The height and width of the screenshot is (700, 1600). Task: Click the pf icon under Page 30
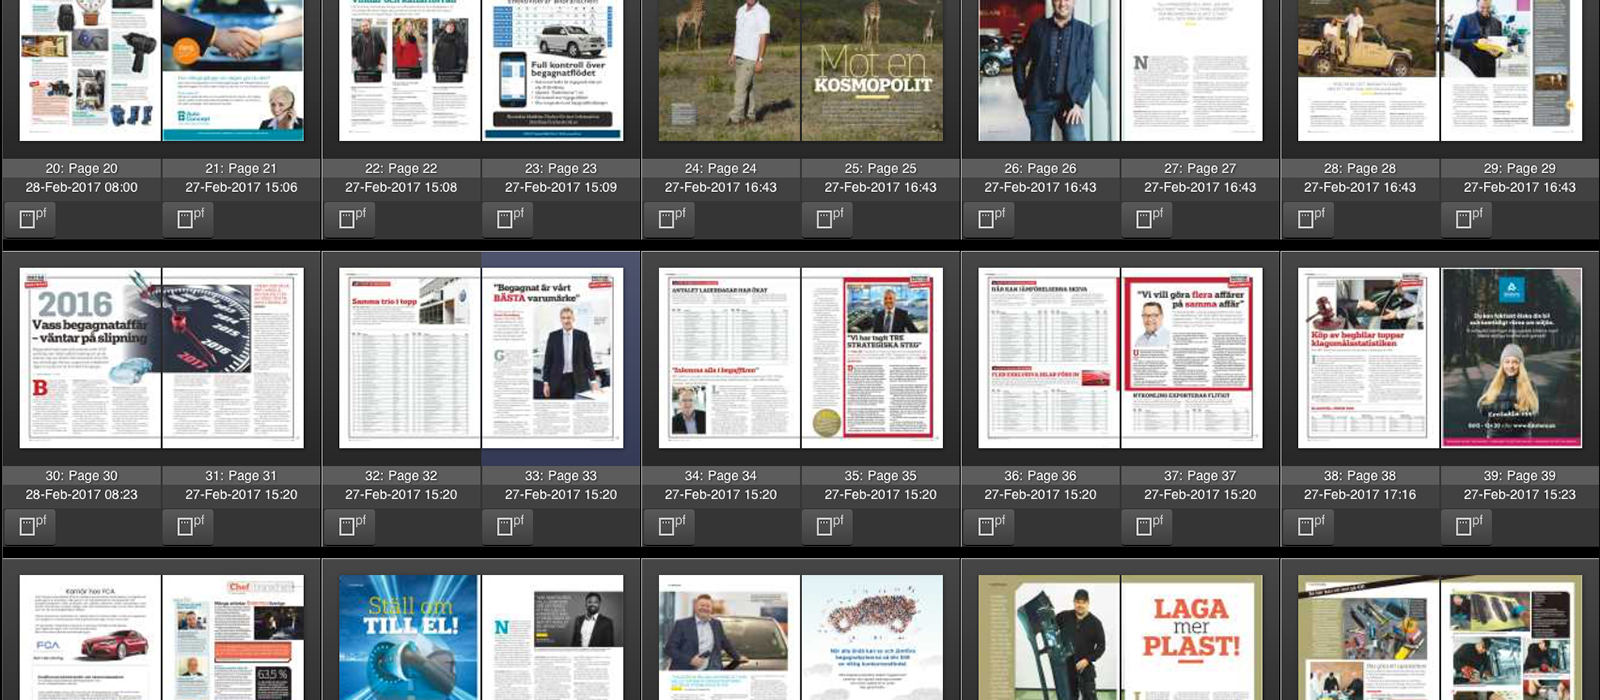pos(30,525)
